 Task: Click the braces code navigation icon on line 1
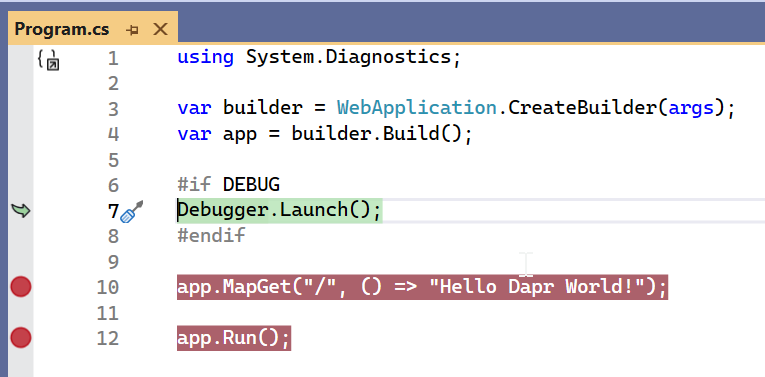[x=48, y=60]
